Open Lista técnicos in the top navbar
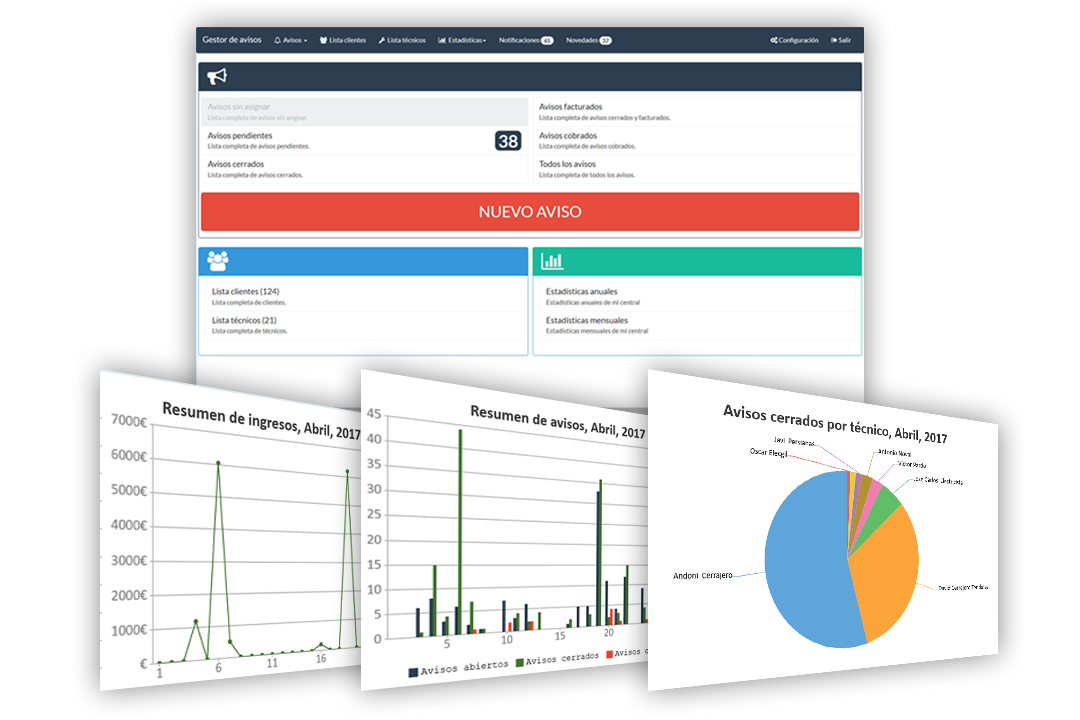Image resolution: width=1080 pixels, height=720 pixels. coord(402,41)
